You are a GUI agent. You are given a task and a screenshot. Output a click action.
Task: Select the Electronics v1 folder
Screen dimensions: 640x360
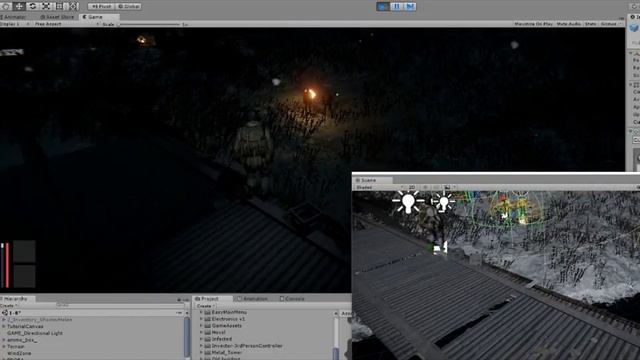229,319
